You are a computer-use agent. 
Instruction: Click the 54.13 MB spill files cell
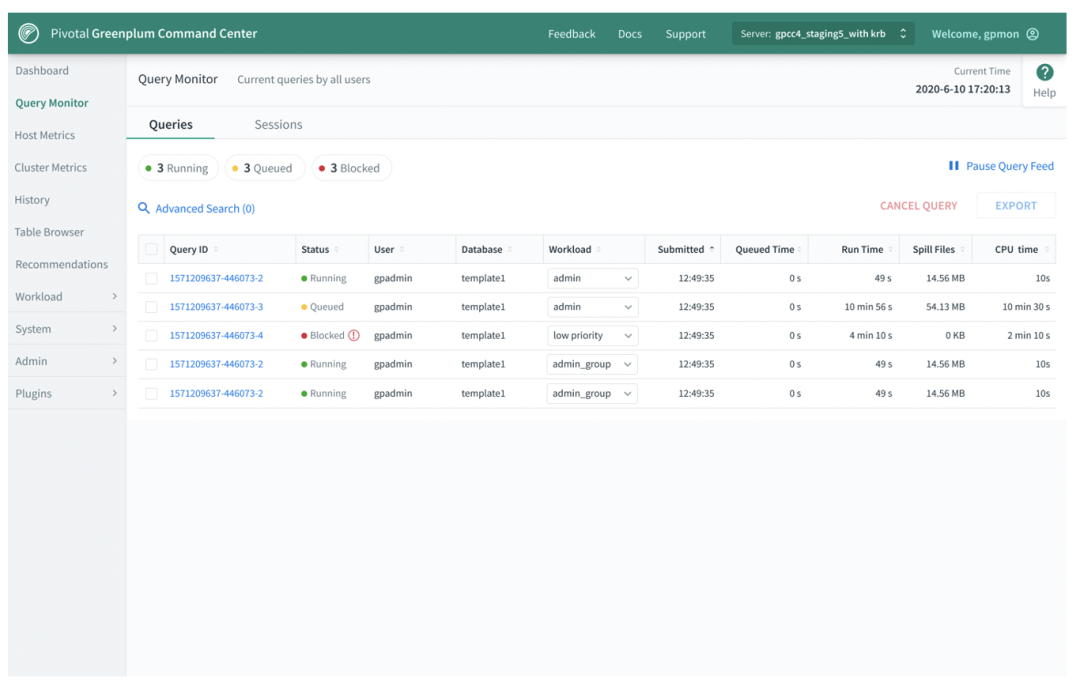(945, 307)
